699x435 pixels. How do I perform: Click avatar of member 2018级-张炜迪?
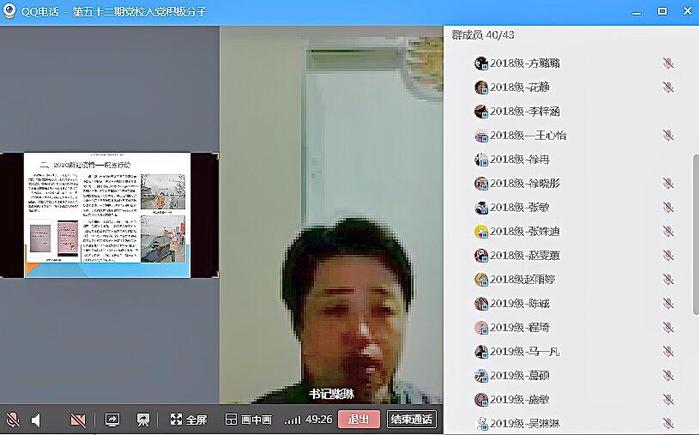click(481, 231)
